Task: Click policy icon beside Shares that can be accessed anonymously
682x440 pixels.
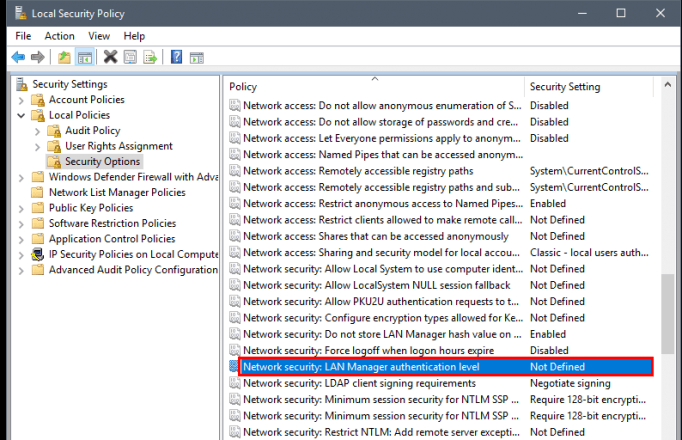Action: click(x=235, y=236)
